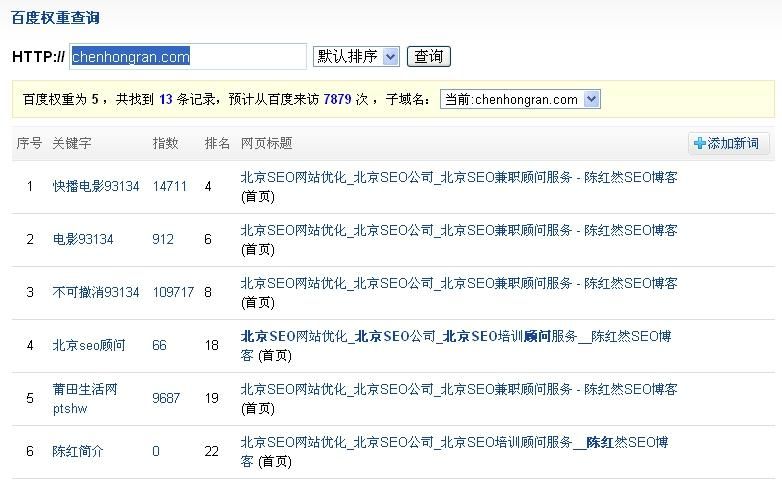Open the 子域名 chenhongran.com dropdown
This screenshot has width=782, height=483.
click(x=520, y=99)
